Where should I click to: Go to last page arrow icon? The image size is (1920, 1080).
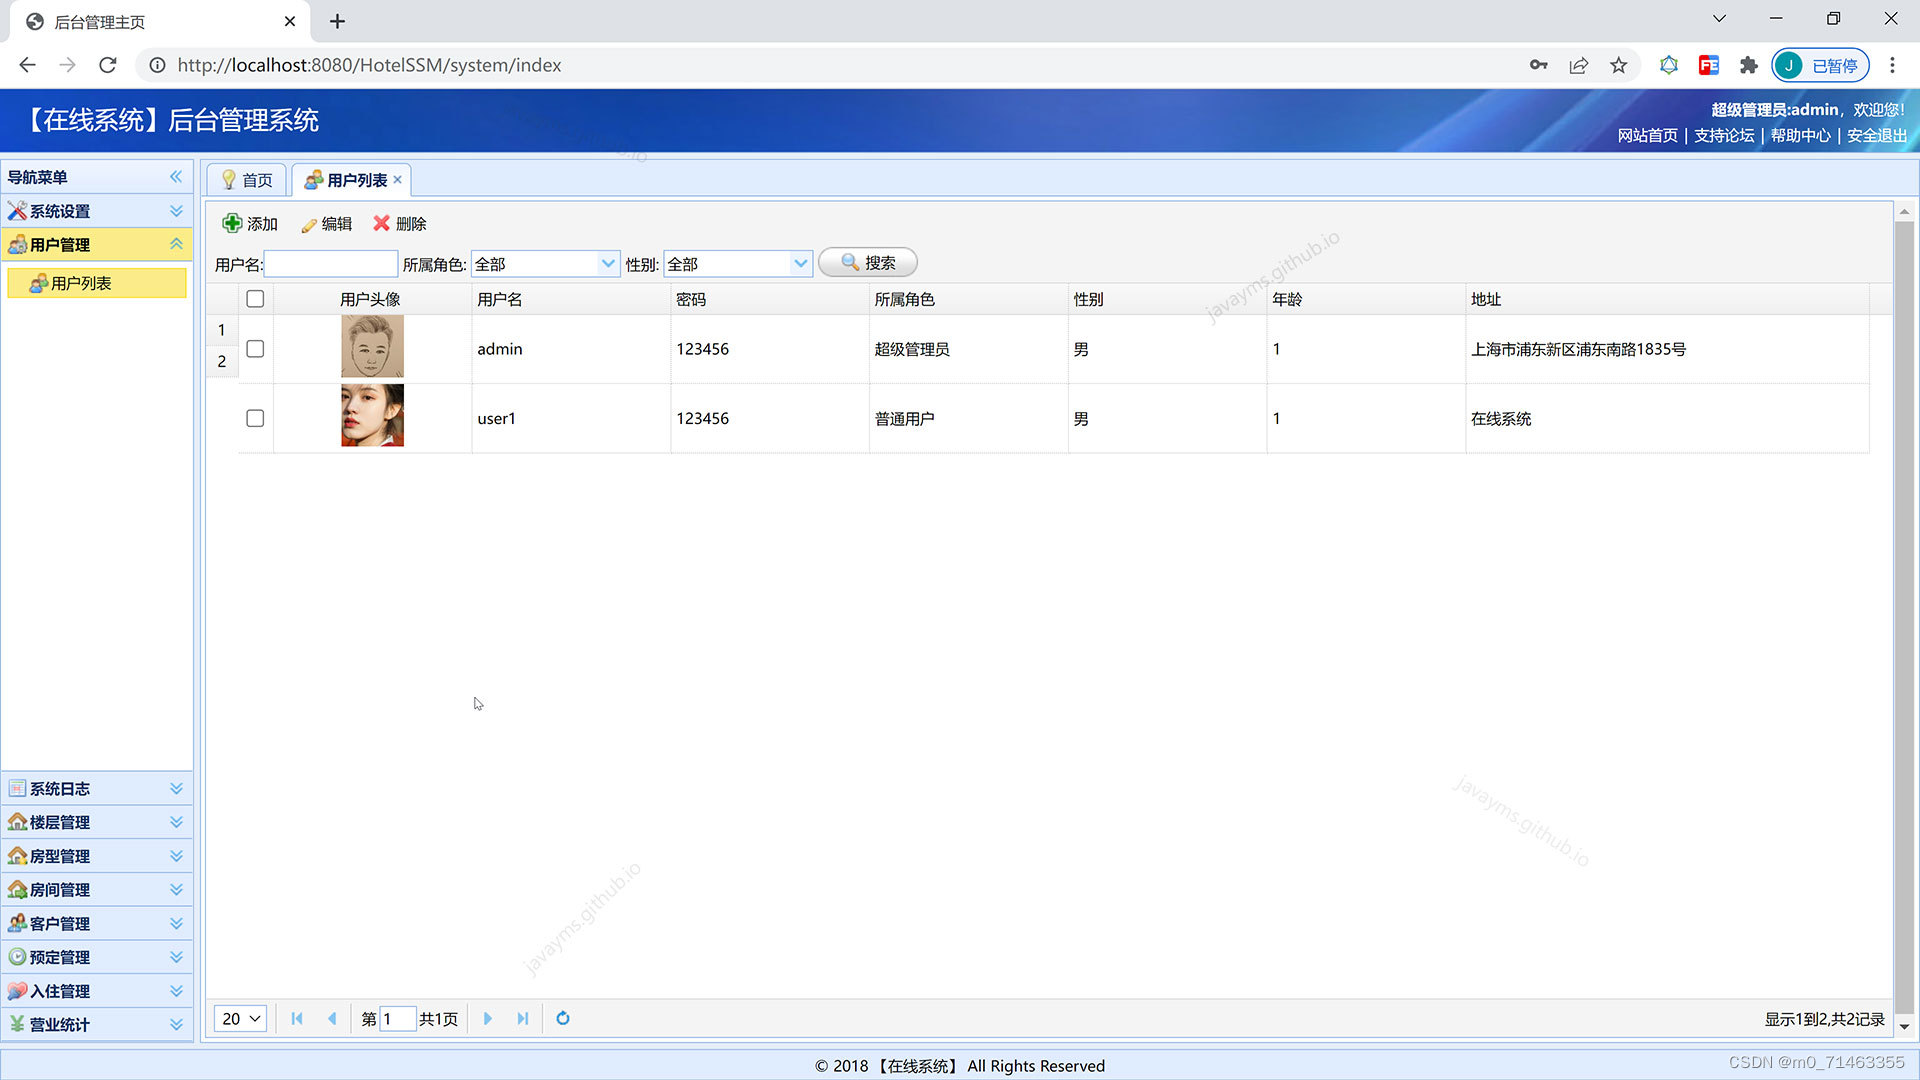point(523,1018)
